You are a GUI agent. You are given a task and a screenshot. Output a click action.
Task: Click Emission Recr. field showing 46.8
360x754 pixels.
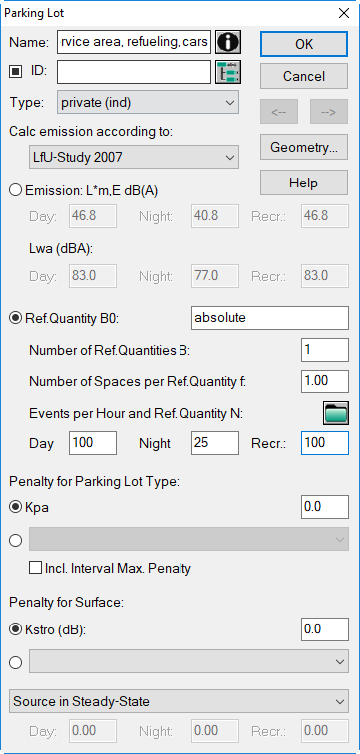click(325, 215)
